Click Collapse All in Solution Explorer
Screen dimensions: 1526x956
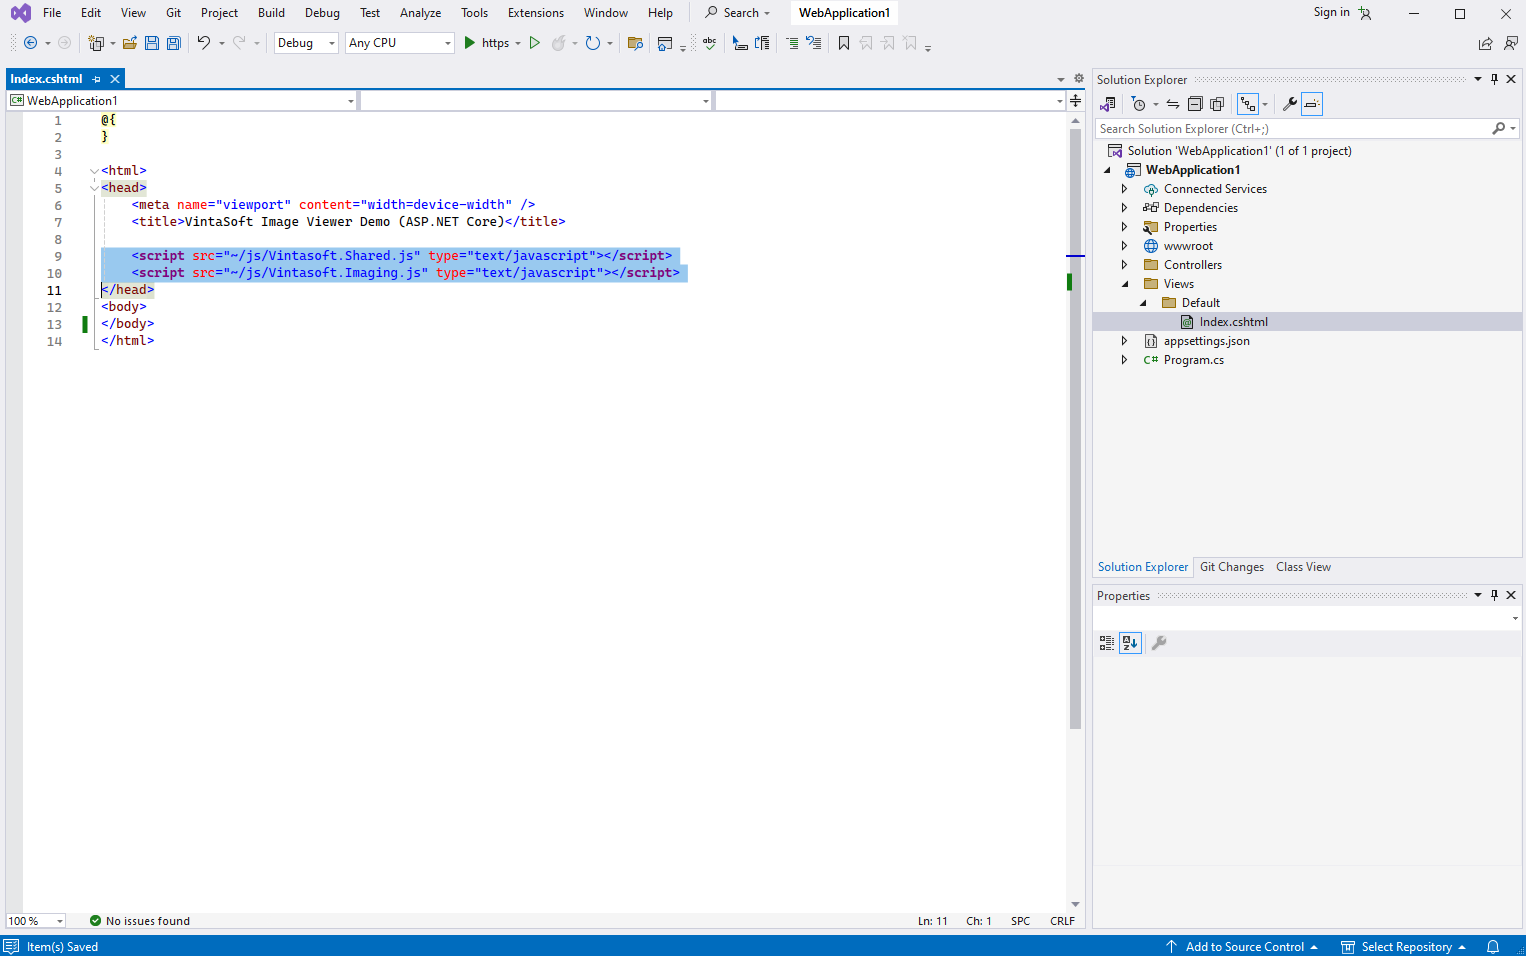[1195, 104]
